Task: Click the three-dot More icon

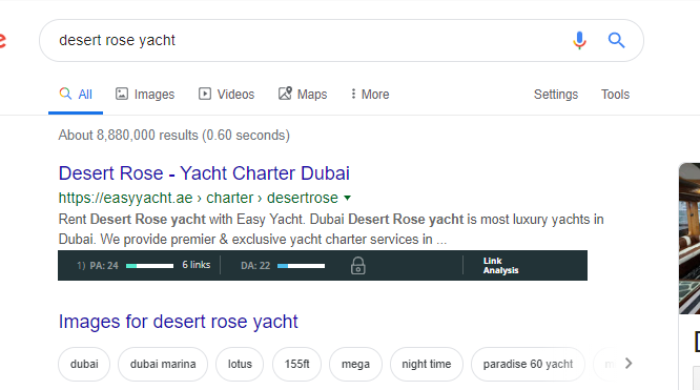Action: (353, 94)
